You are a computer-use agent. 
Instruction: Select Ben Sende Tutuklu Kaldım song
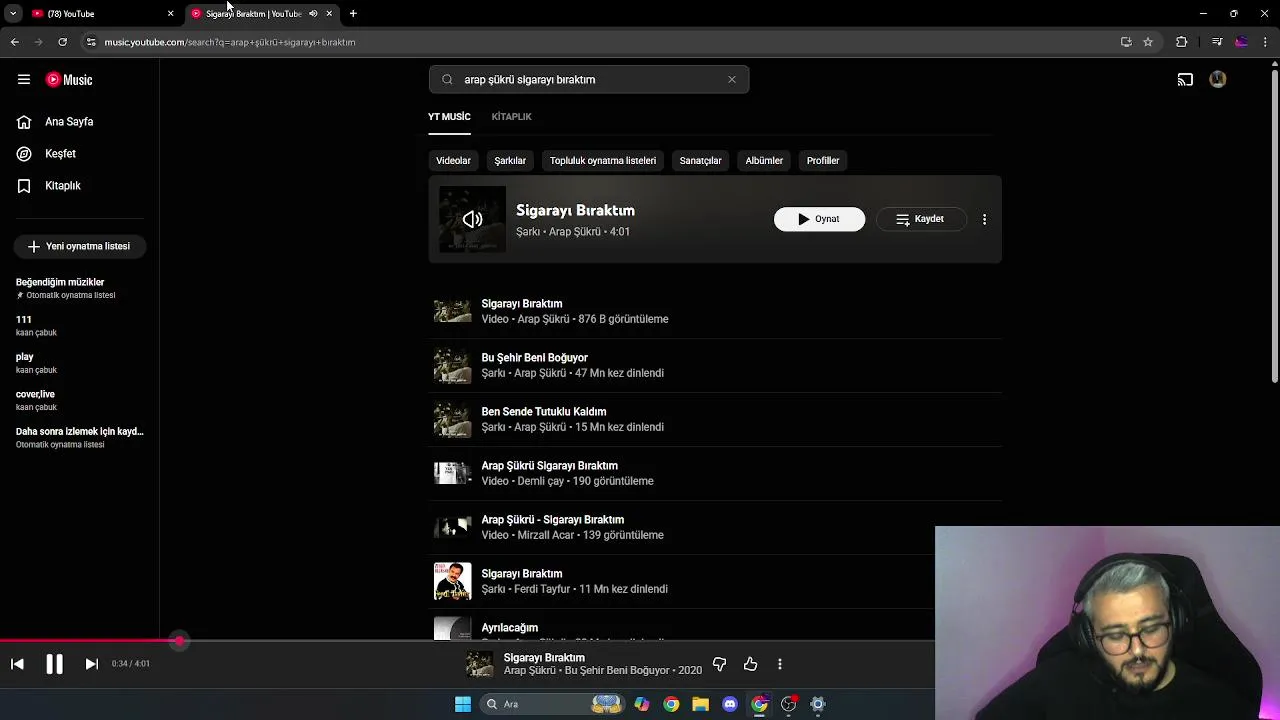(715, 419)
